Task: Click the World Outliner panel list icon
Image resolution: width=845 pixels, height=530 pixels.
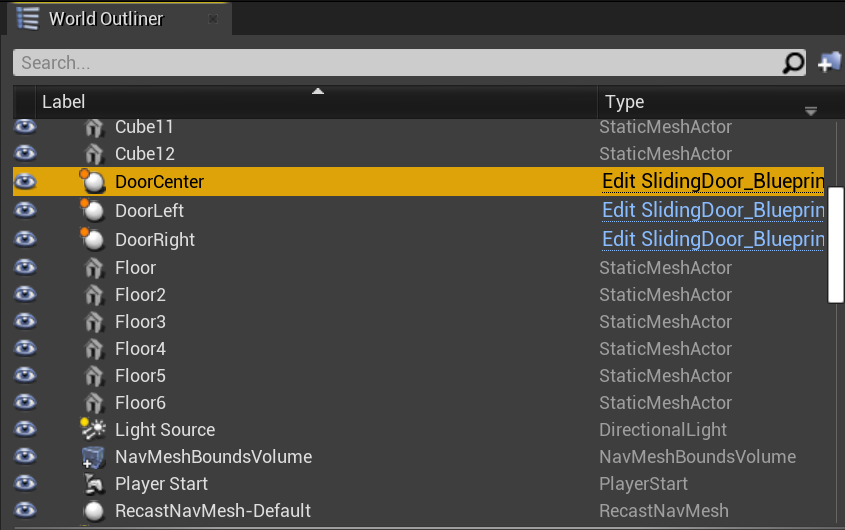Action: pyautogui.click(x=27, y=18)
